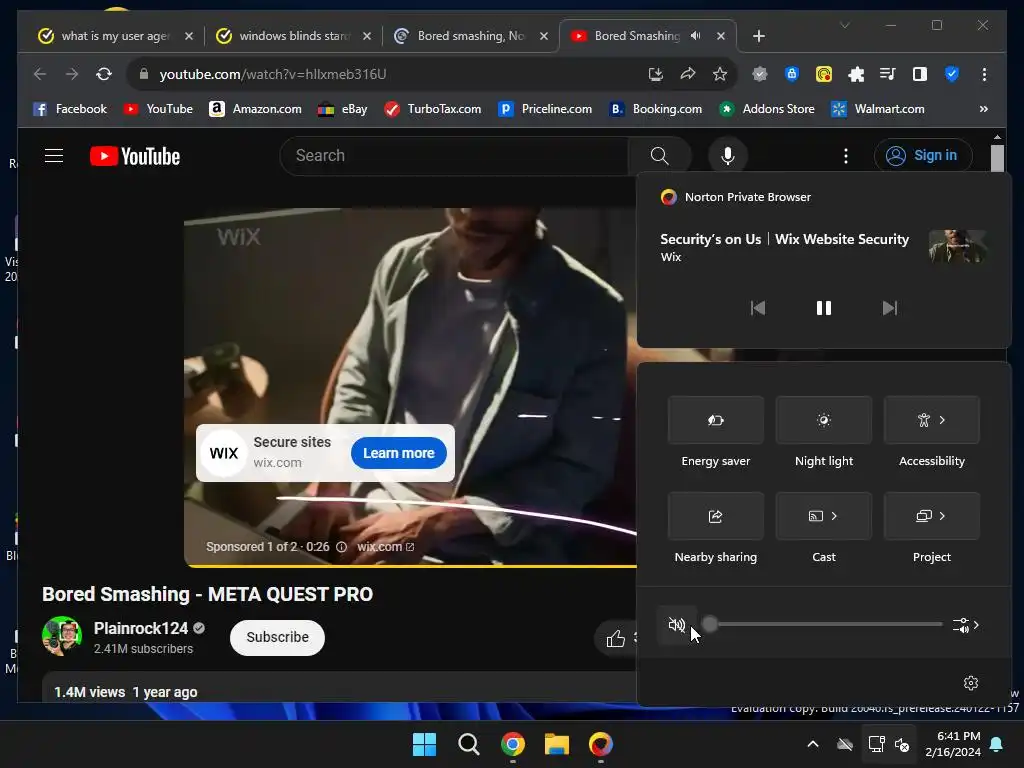Click the volume slider track
Image resolution: width=1024 pixels, height=768 pixels.
click(x=823, y=624)
